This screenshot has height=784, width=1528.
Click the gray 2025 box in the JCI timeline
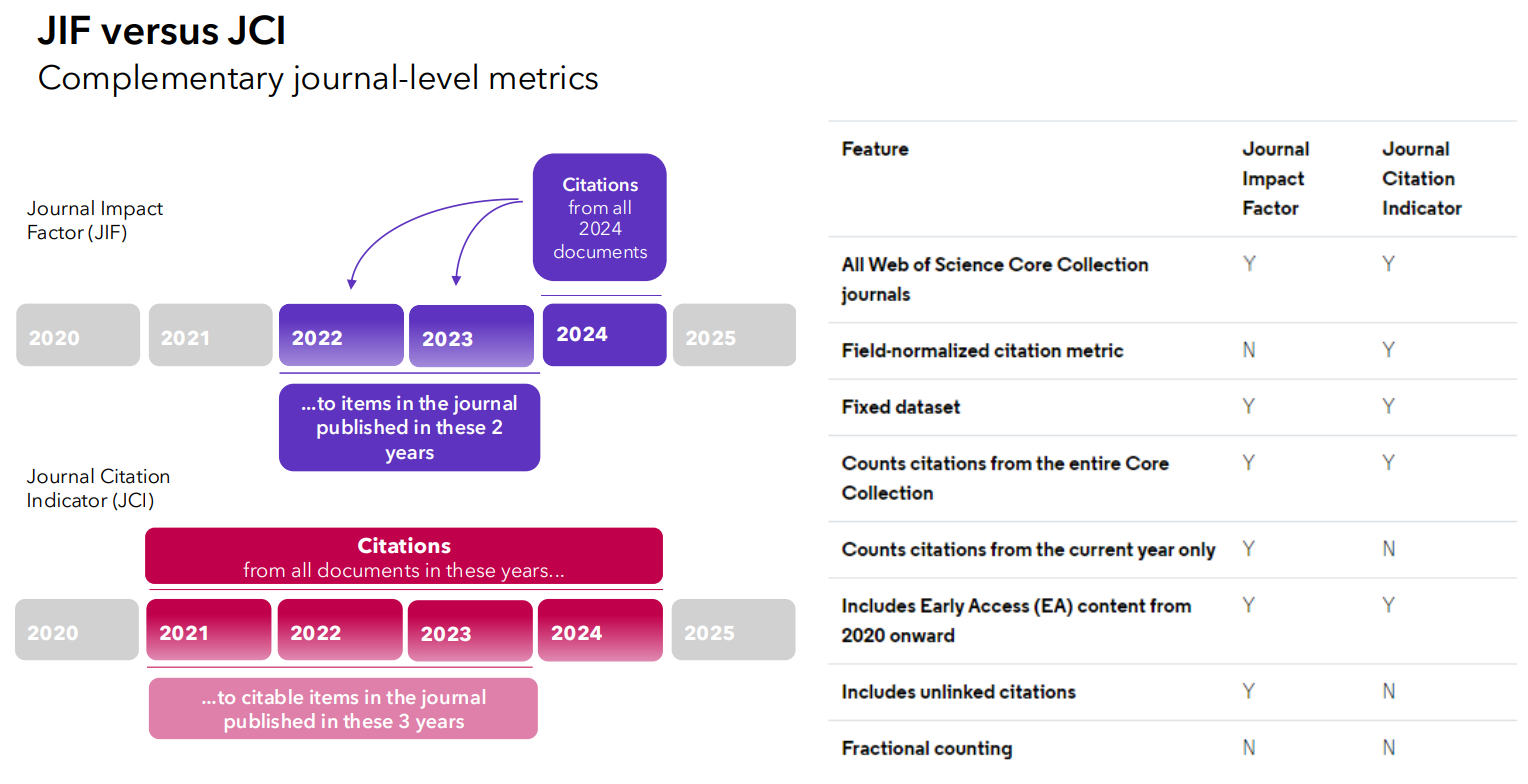[733, 630]
